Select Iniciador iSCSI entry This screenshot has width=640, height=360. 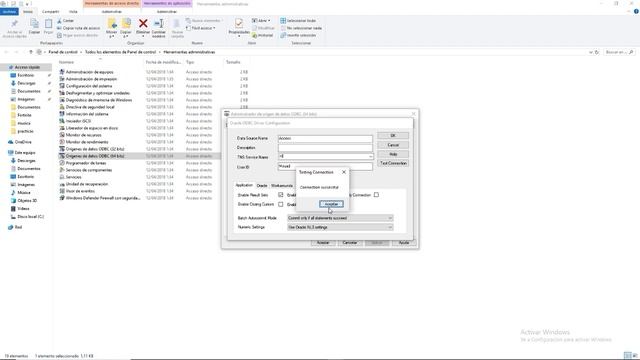(78, 121)
